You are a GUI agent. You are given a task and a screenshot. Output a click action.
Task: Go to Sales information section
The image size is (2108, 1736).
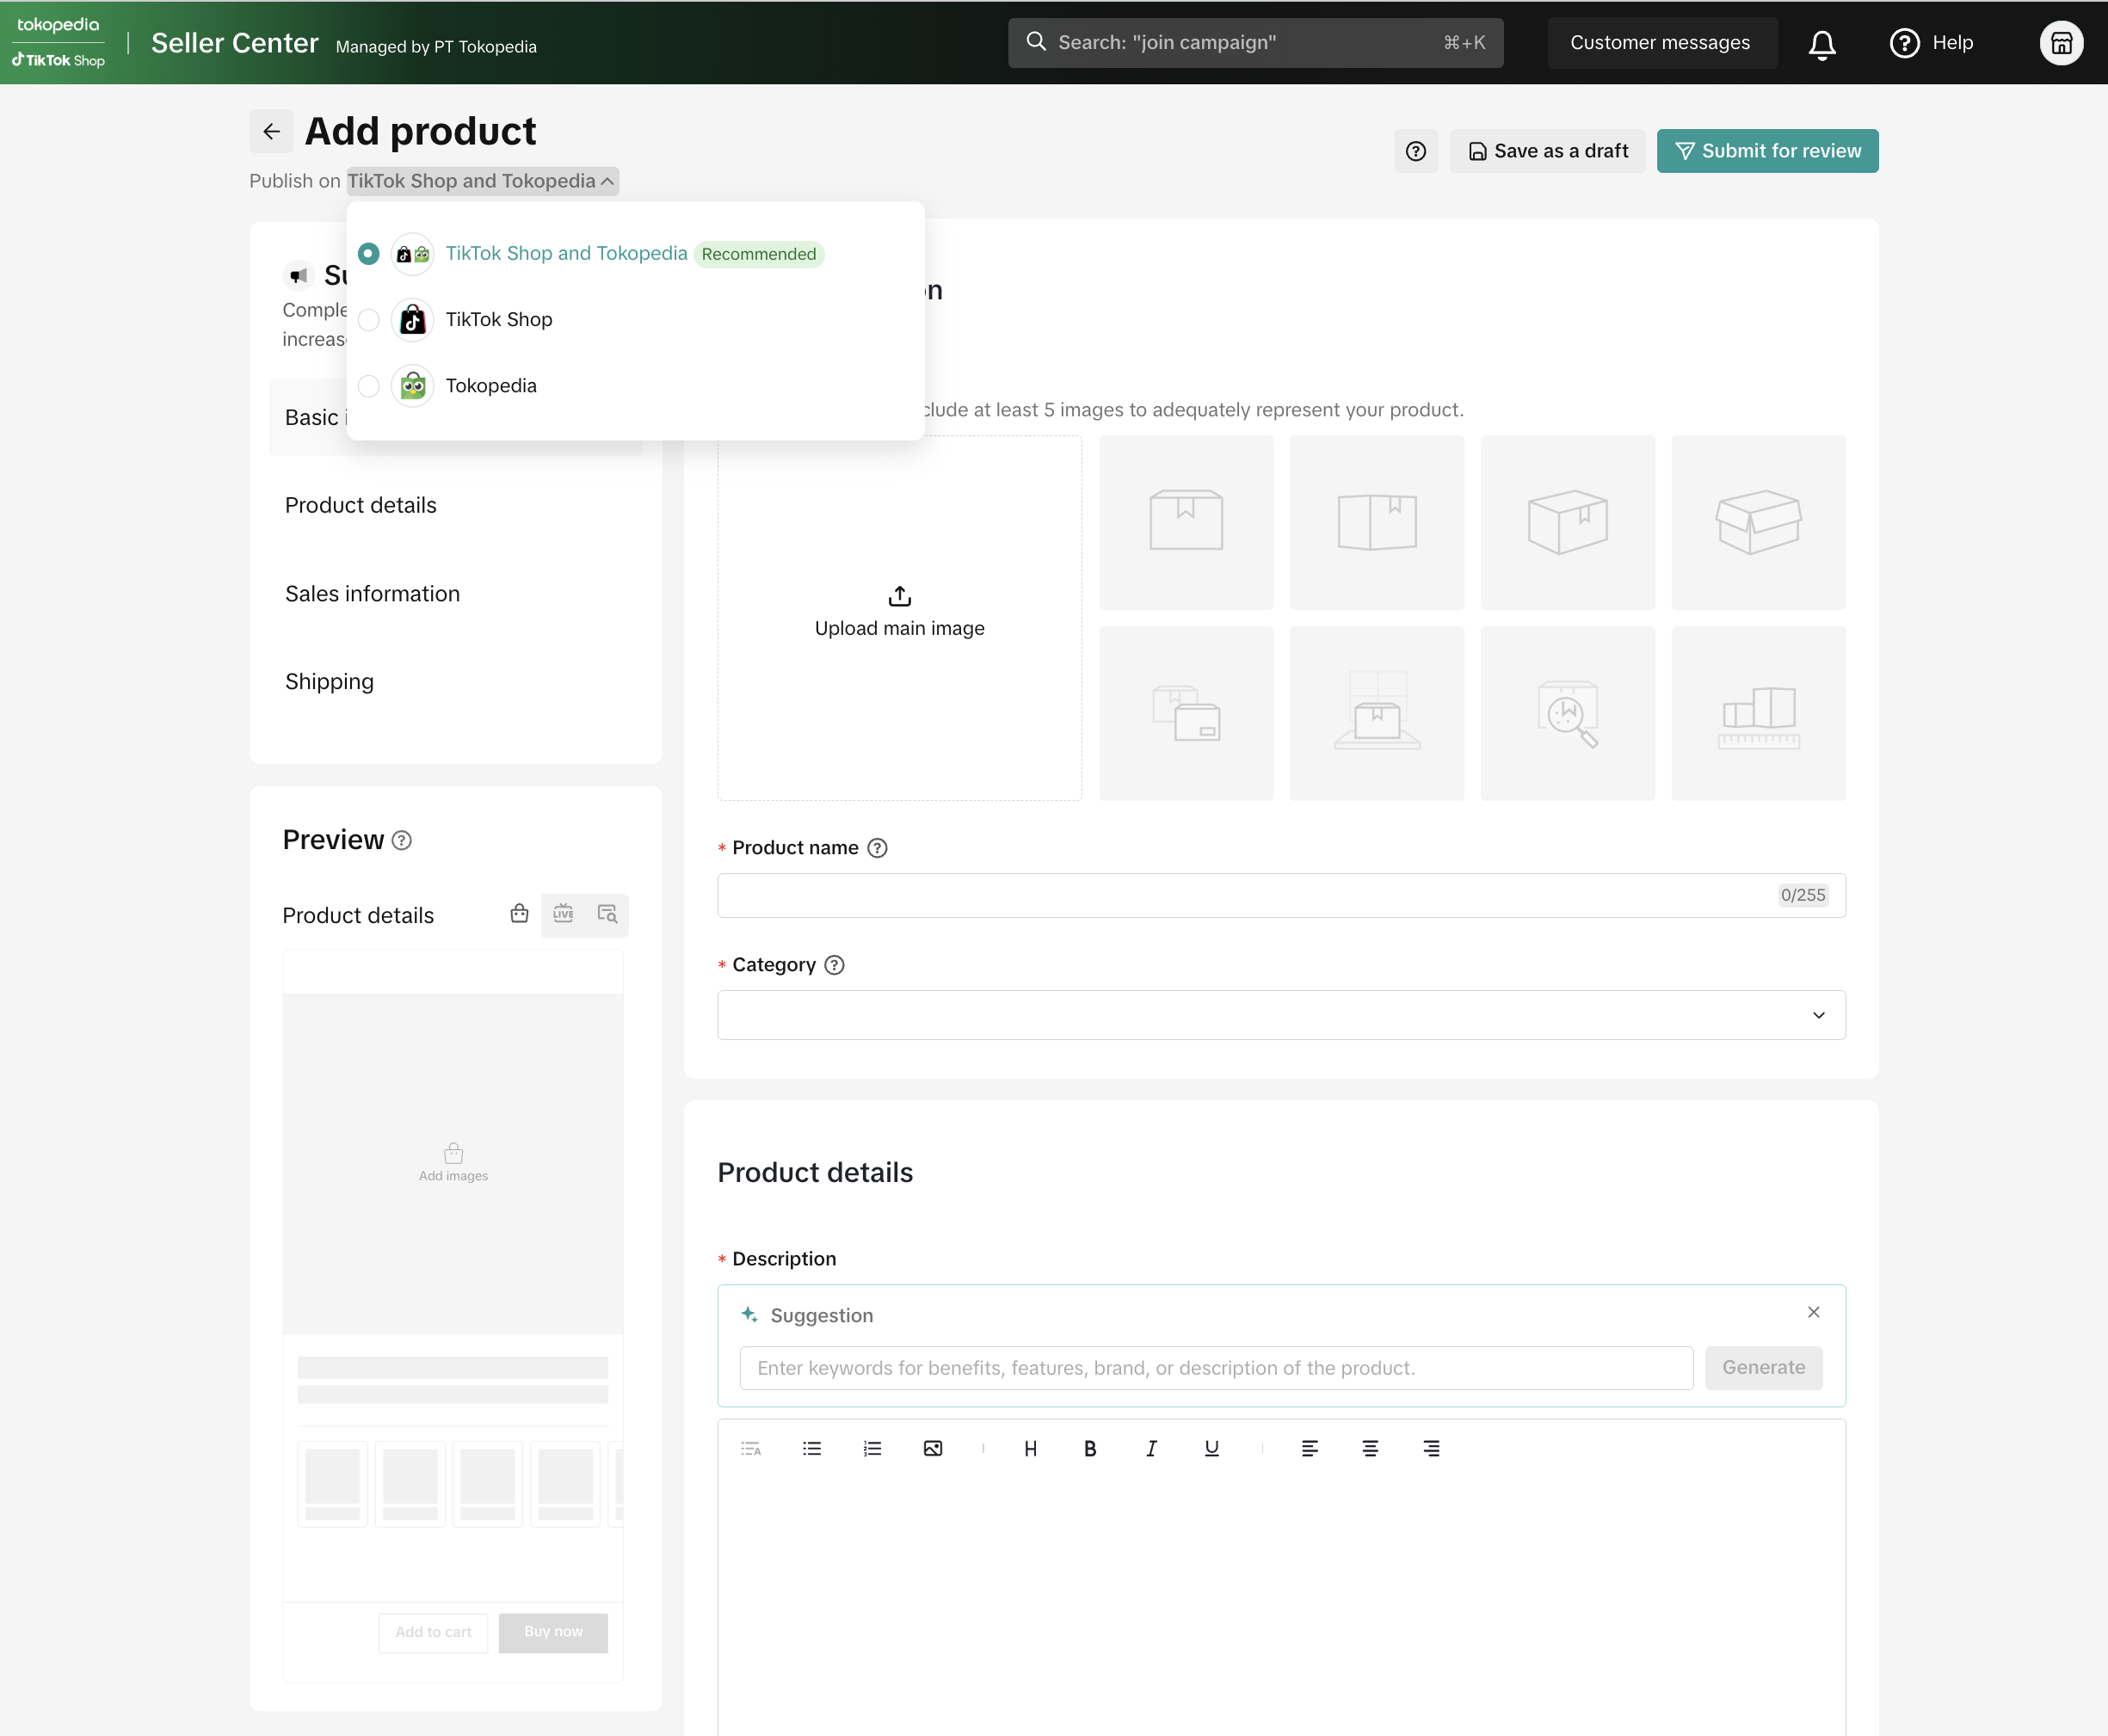click(372, 594)
